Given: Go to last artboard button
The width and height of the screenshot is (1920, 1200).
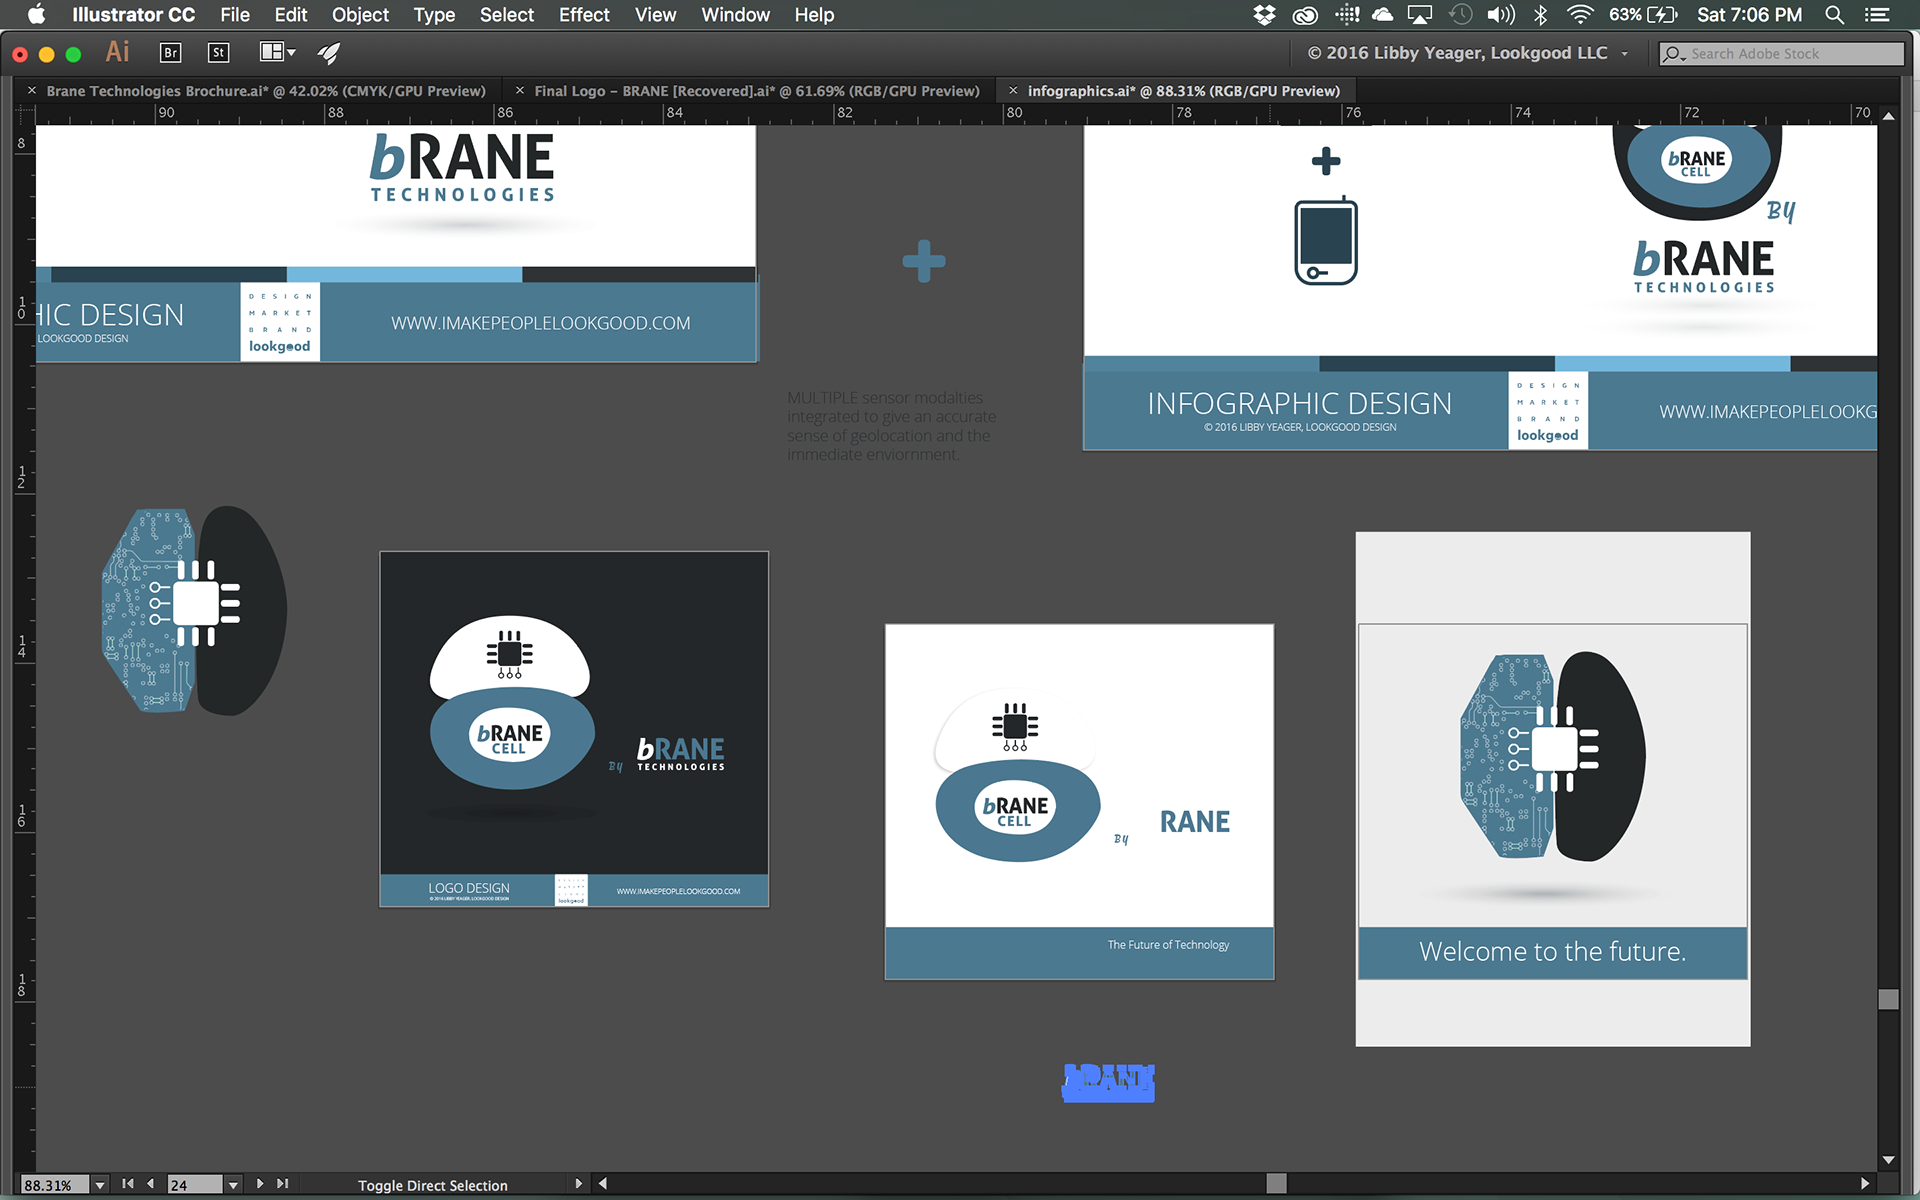Looking at the screenshot, I should coord(283,1184).
